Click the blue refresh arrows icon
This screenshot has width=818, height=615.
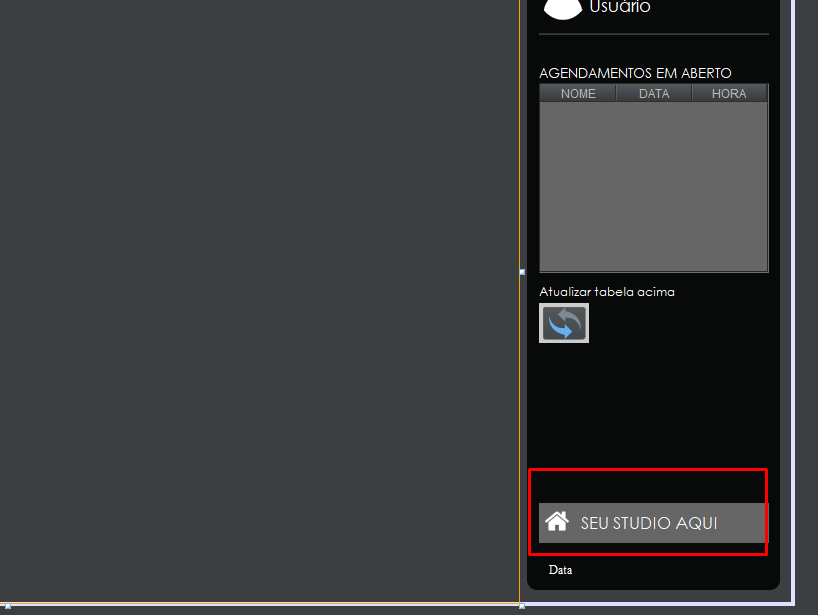[564, 323]
